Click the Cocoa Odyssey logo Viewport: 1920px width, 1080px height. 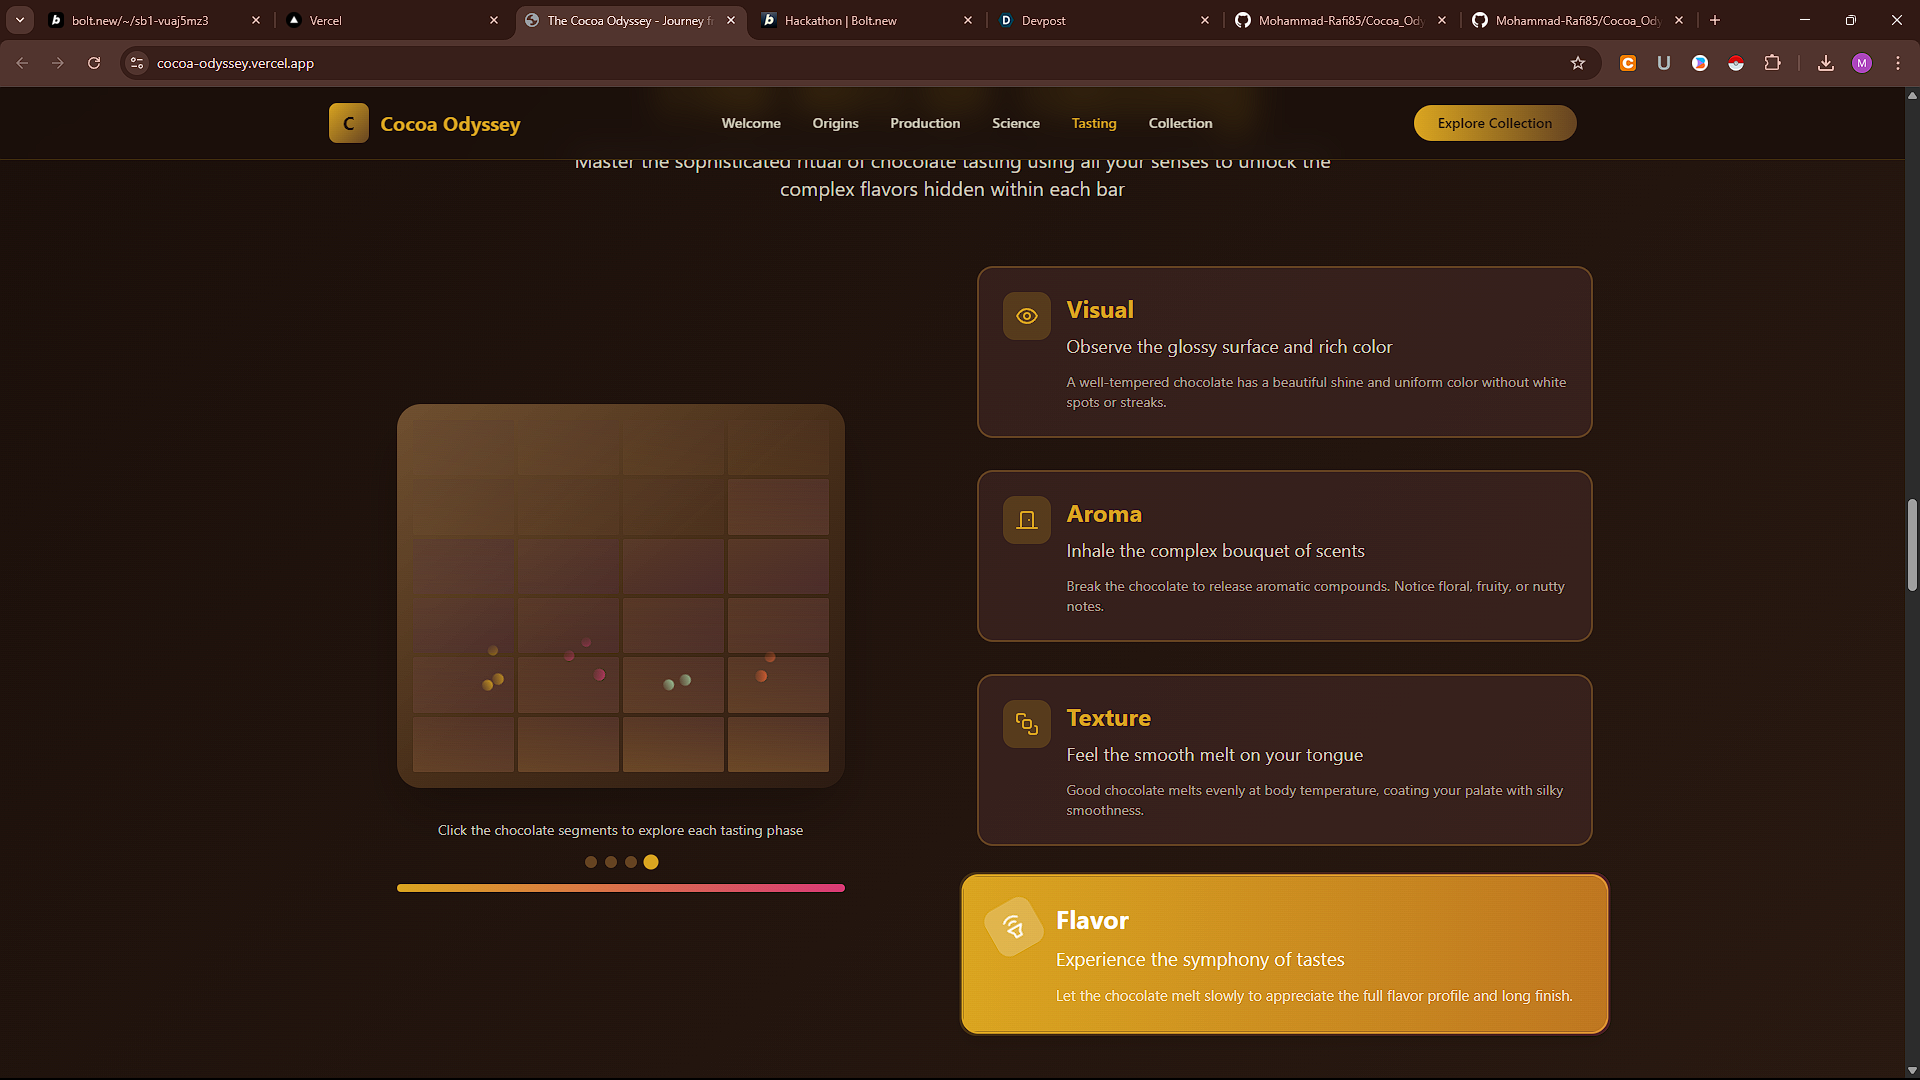pos(424,123)
